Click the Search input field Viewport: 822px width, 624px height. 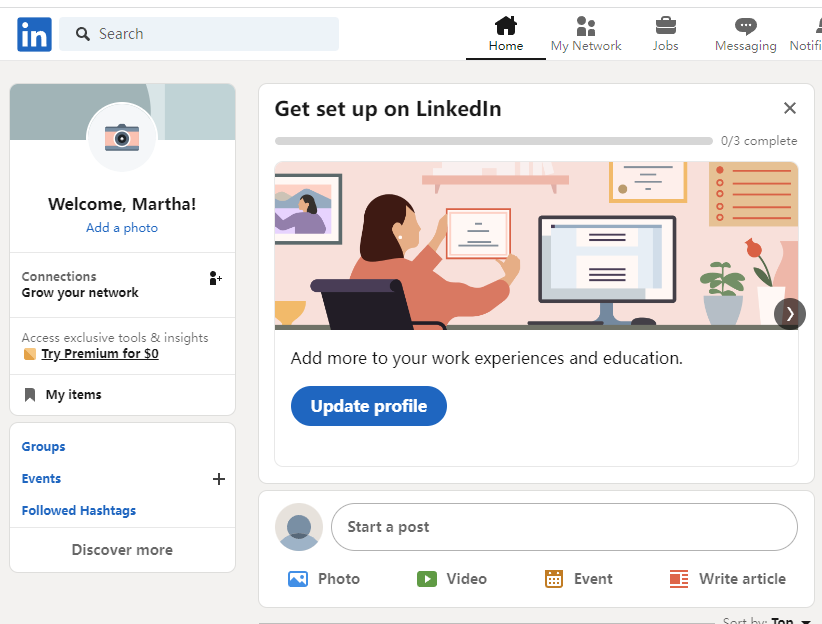click(x=199, y=34)
